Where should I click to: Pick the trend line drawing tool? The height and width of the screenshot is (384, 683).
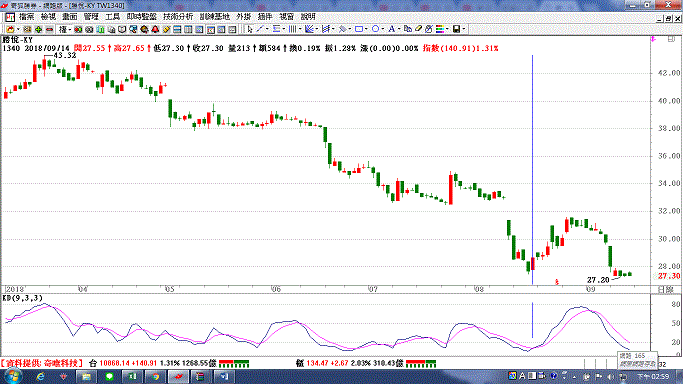[x=260, y=29]
